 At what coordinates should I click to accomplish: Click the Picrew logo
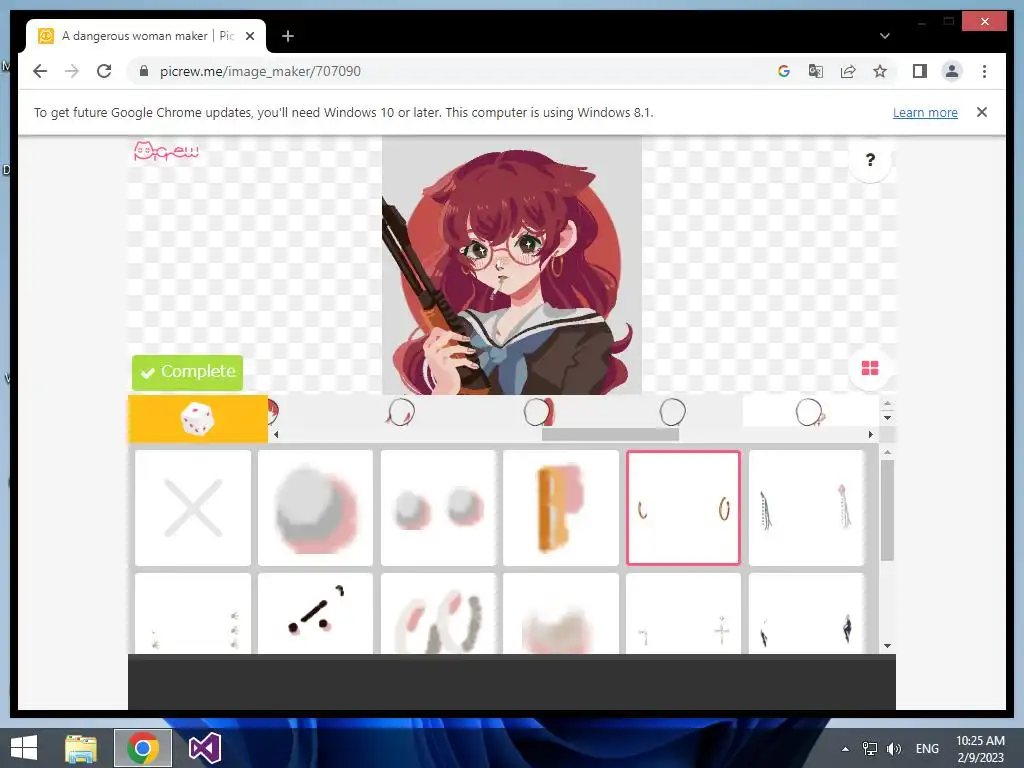[x=166, y=152]
